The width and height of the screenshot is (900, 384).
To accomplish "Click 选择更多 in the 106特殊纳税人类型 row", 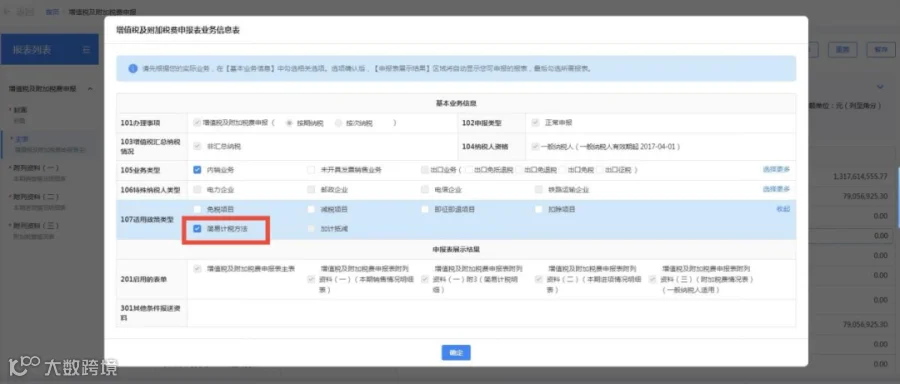I will tap(776, 189).
